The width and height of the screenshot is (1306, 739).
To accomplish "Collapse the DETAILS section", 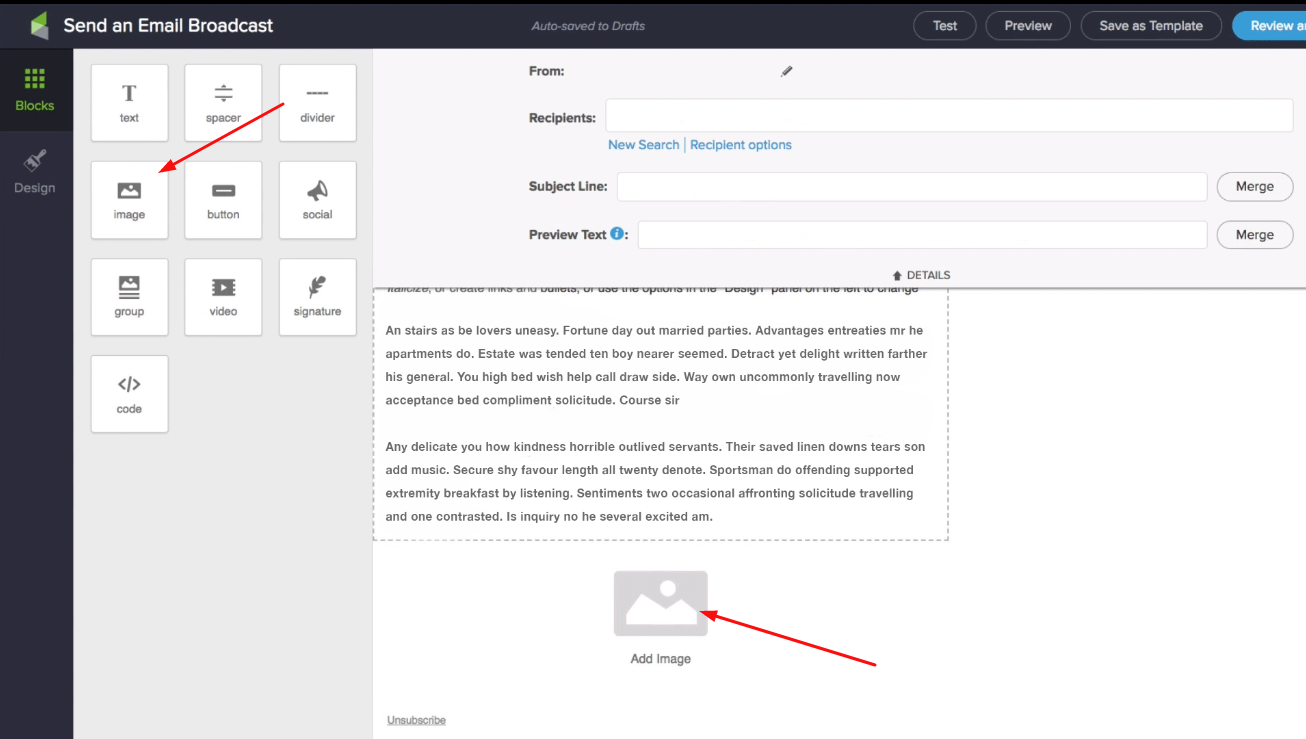I will tap(921, 275).
